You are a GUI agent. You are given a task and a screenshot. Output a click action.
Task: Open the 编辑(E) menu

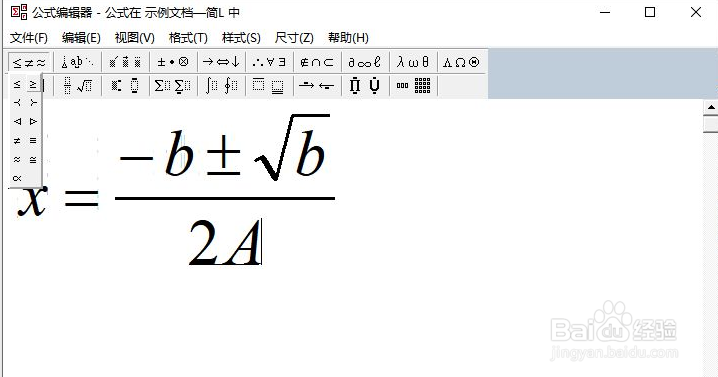pyautogui.click(x=81, y=38)
